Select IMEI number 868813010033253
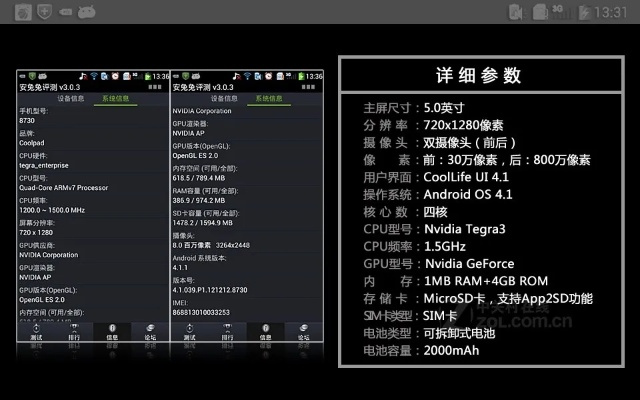 tap(201, 312)
